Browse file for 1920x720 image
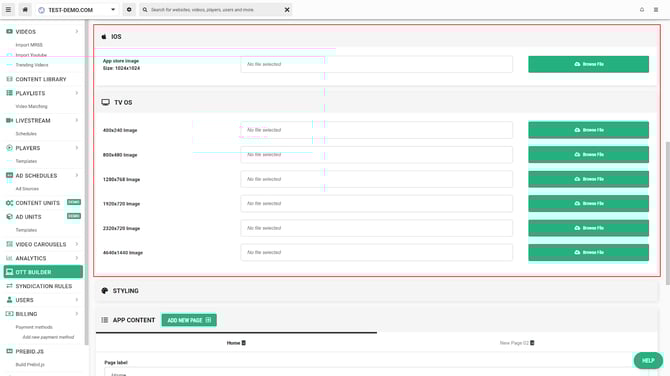Viewport: 670px width, 376px height. click(x=588, y=203)
